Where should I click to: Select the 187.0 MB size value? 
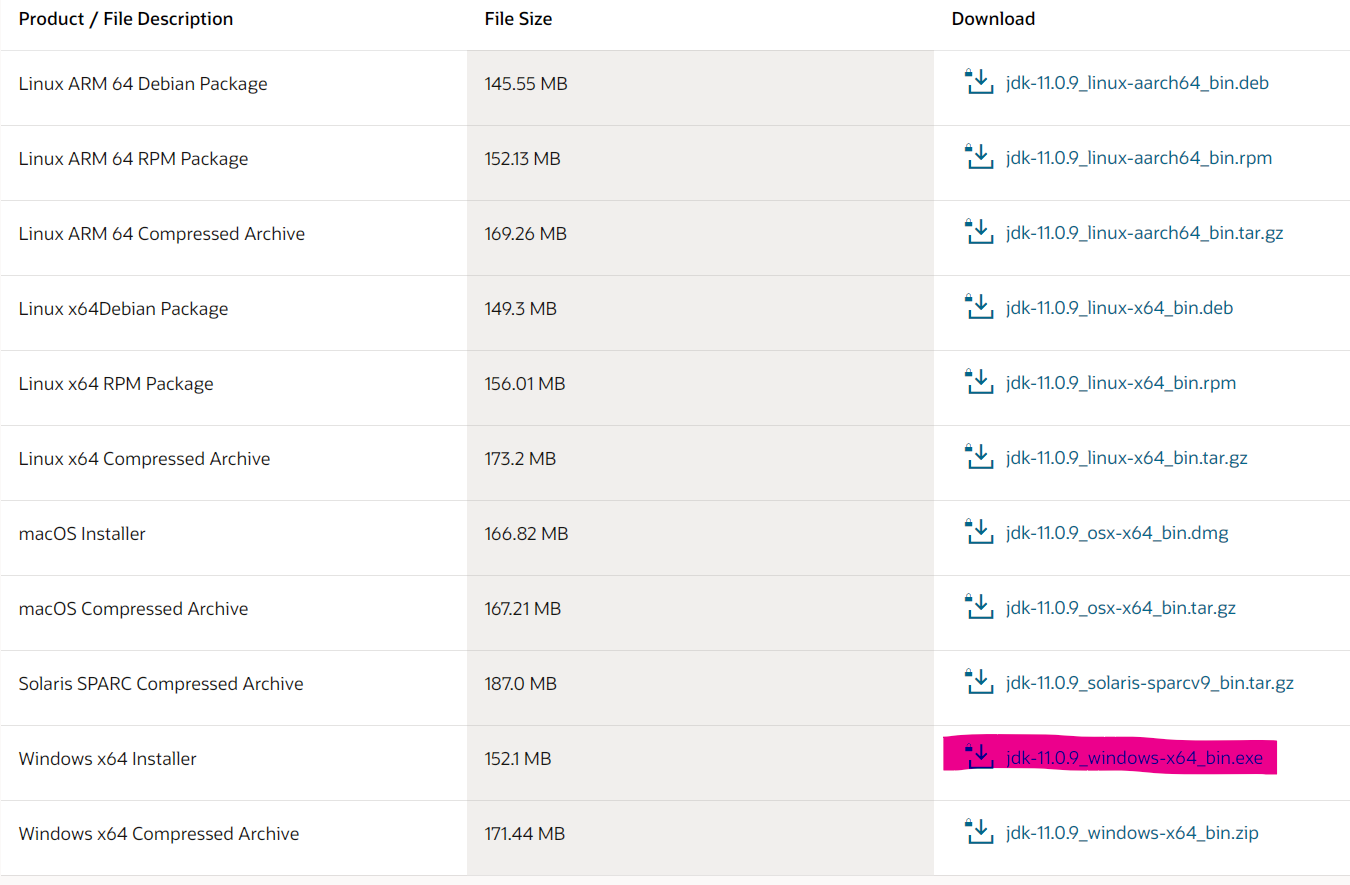pyautogui.click(x=520, y=684)
